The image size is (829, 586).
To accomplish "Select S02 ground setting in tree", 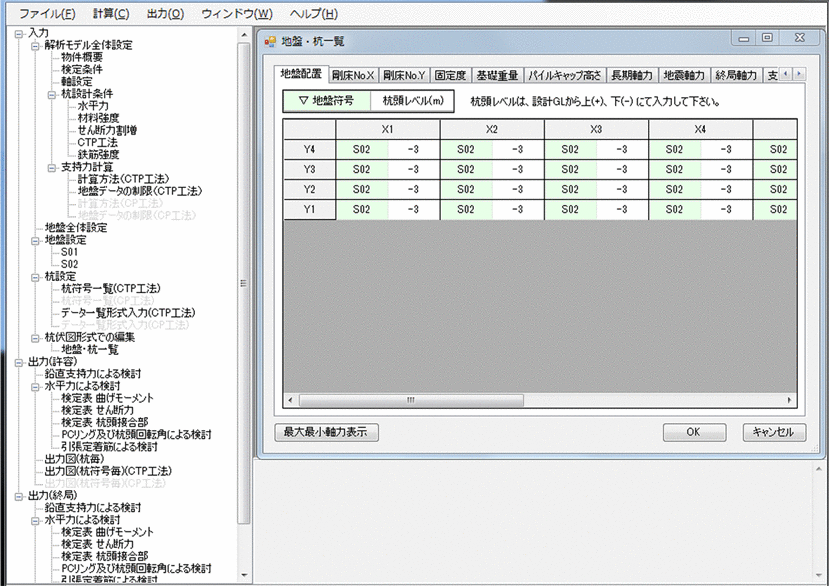I will click(69, 264).
